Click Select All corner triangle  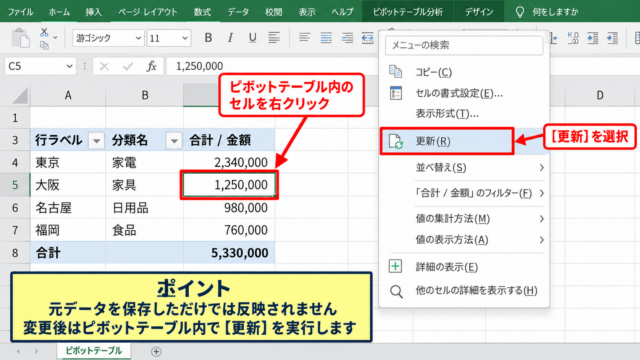pyautogui.click(x=20, y=95)
